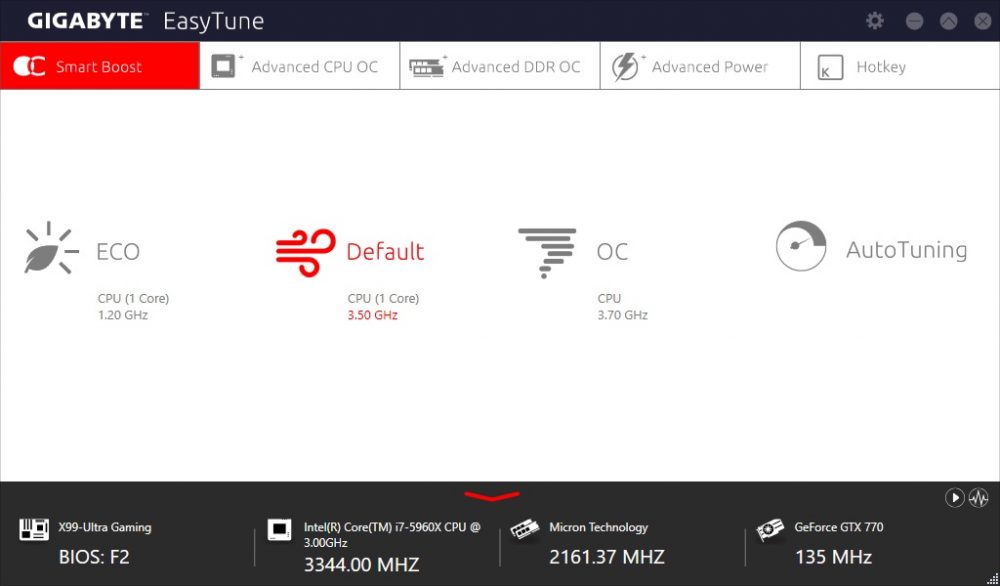Click the memory module icon beside Micron Technology

(525, 531)
